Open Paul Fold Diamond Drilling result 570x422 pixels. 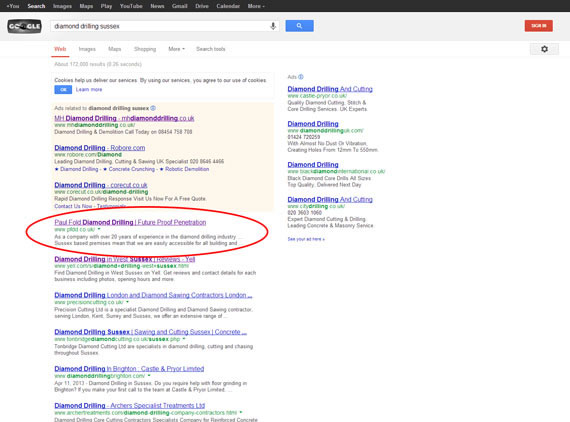pos(130,222)
